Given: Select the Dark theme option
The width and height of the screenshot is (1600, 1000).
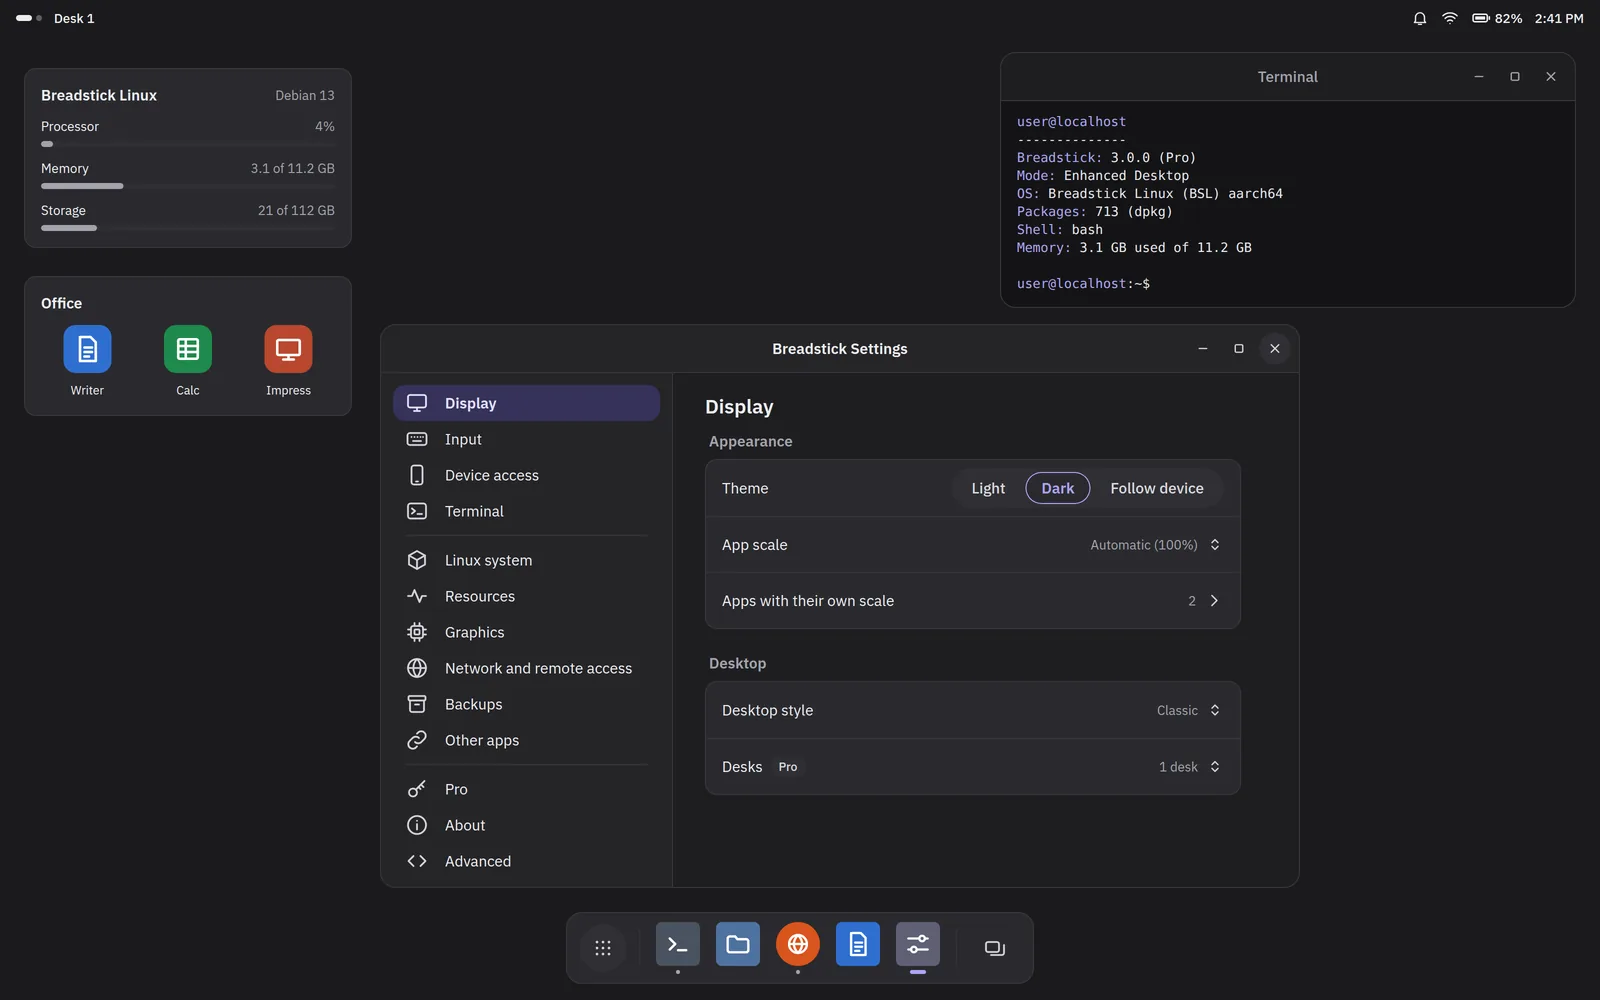Looking at the screenshot, I should pyautogui.click(x=1058, y=488).
